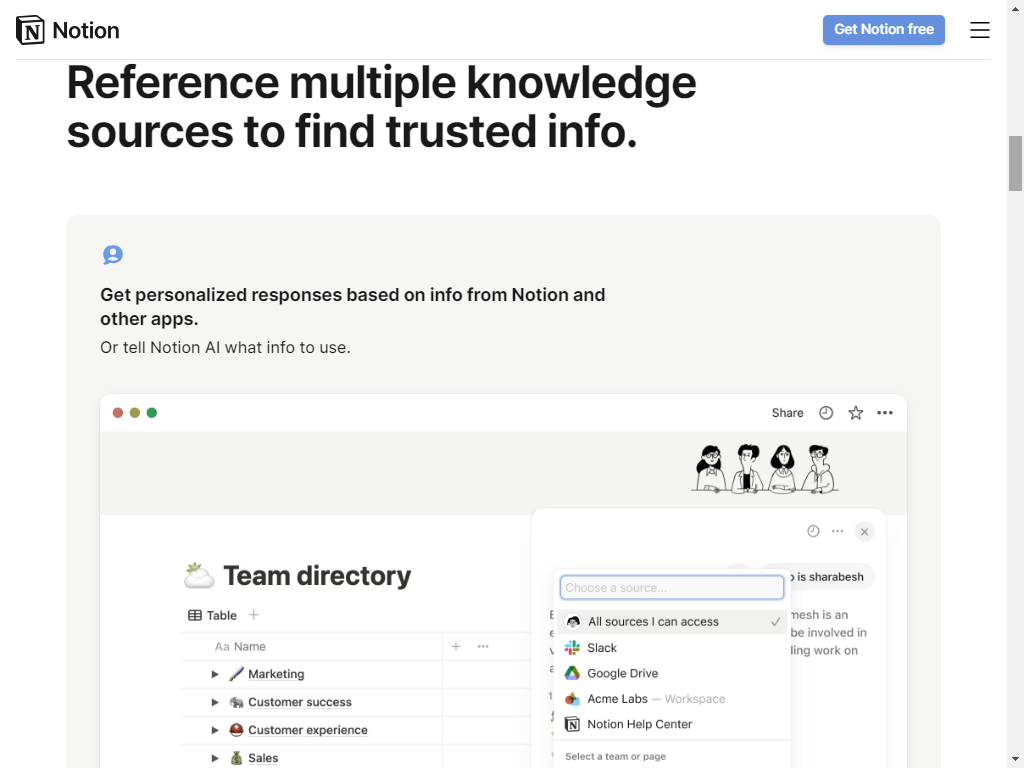Open the hamburger navigation menu

point(980,30)
